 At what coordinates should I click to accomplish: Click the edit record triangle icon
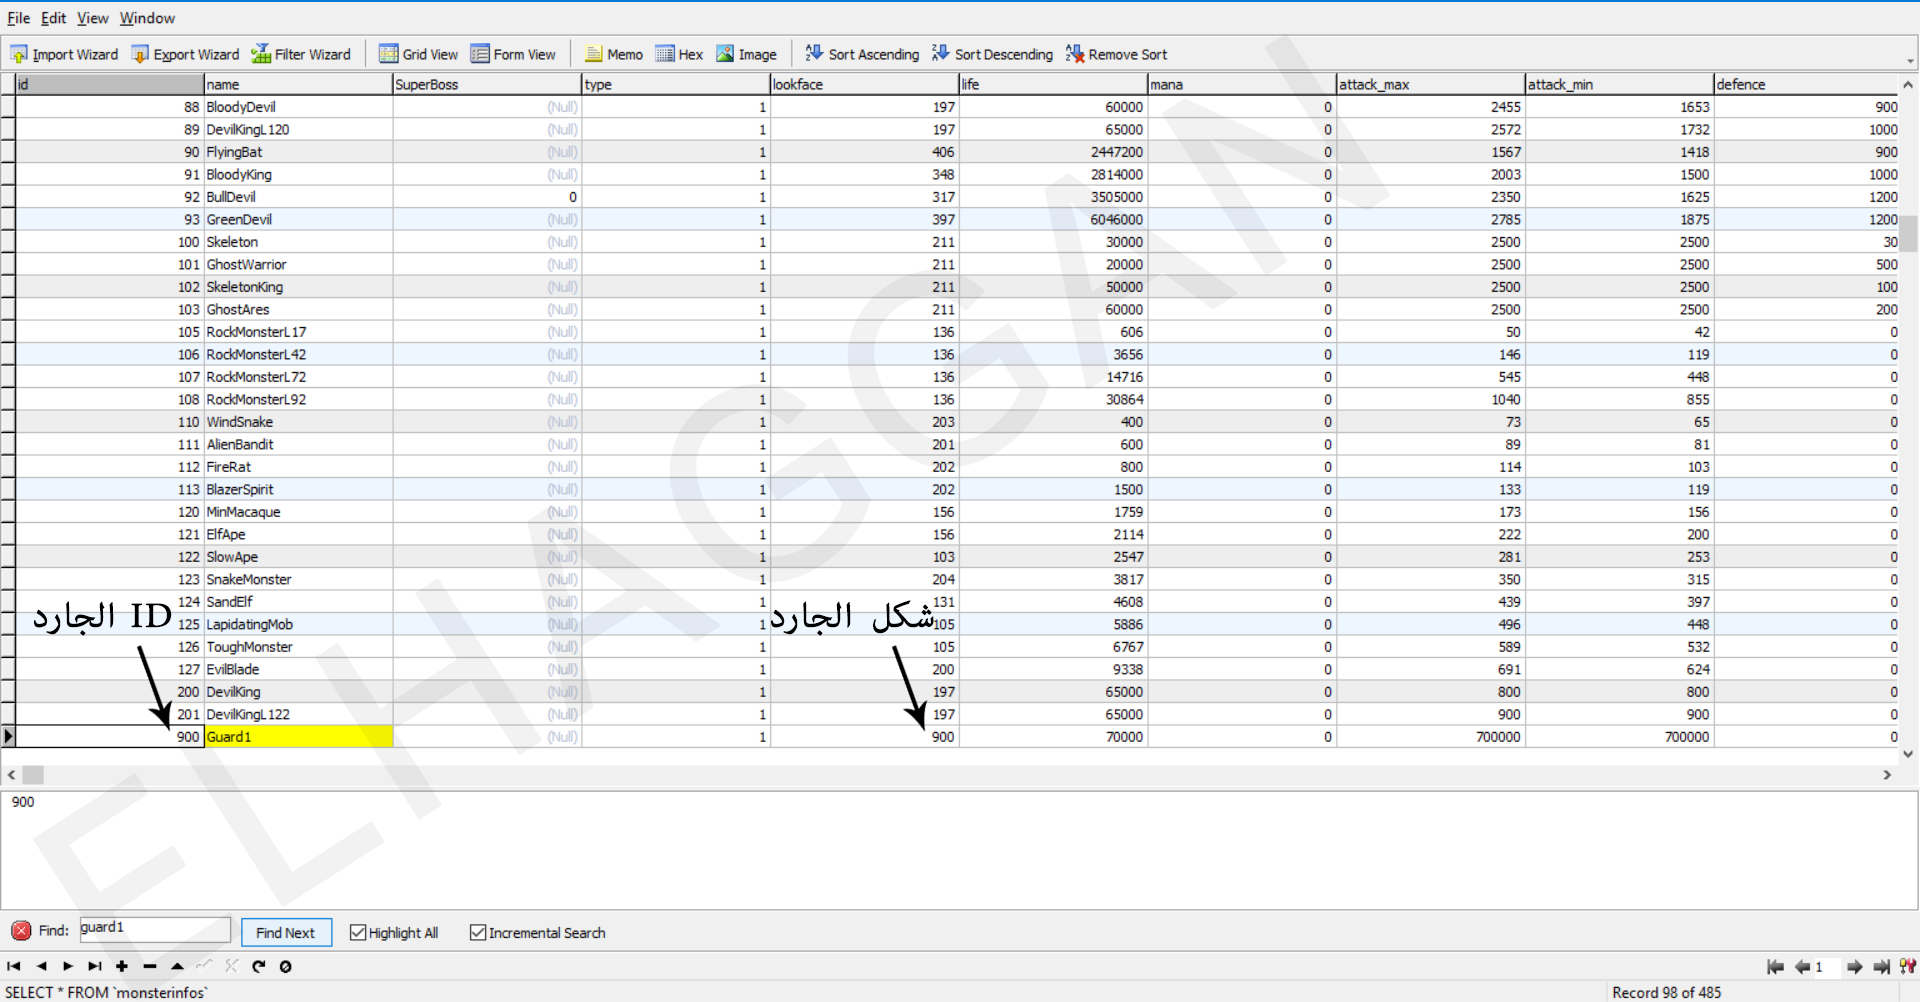pyautogui.click(x=177, y=966)
